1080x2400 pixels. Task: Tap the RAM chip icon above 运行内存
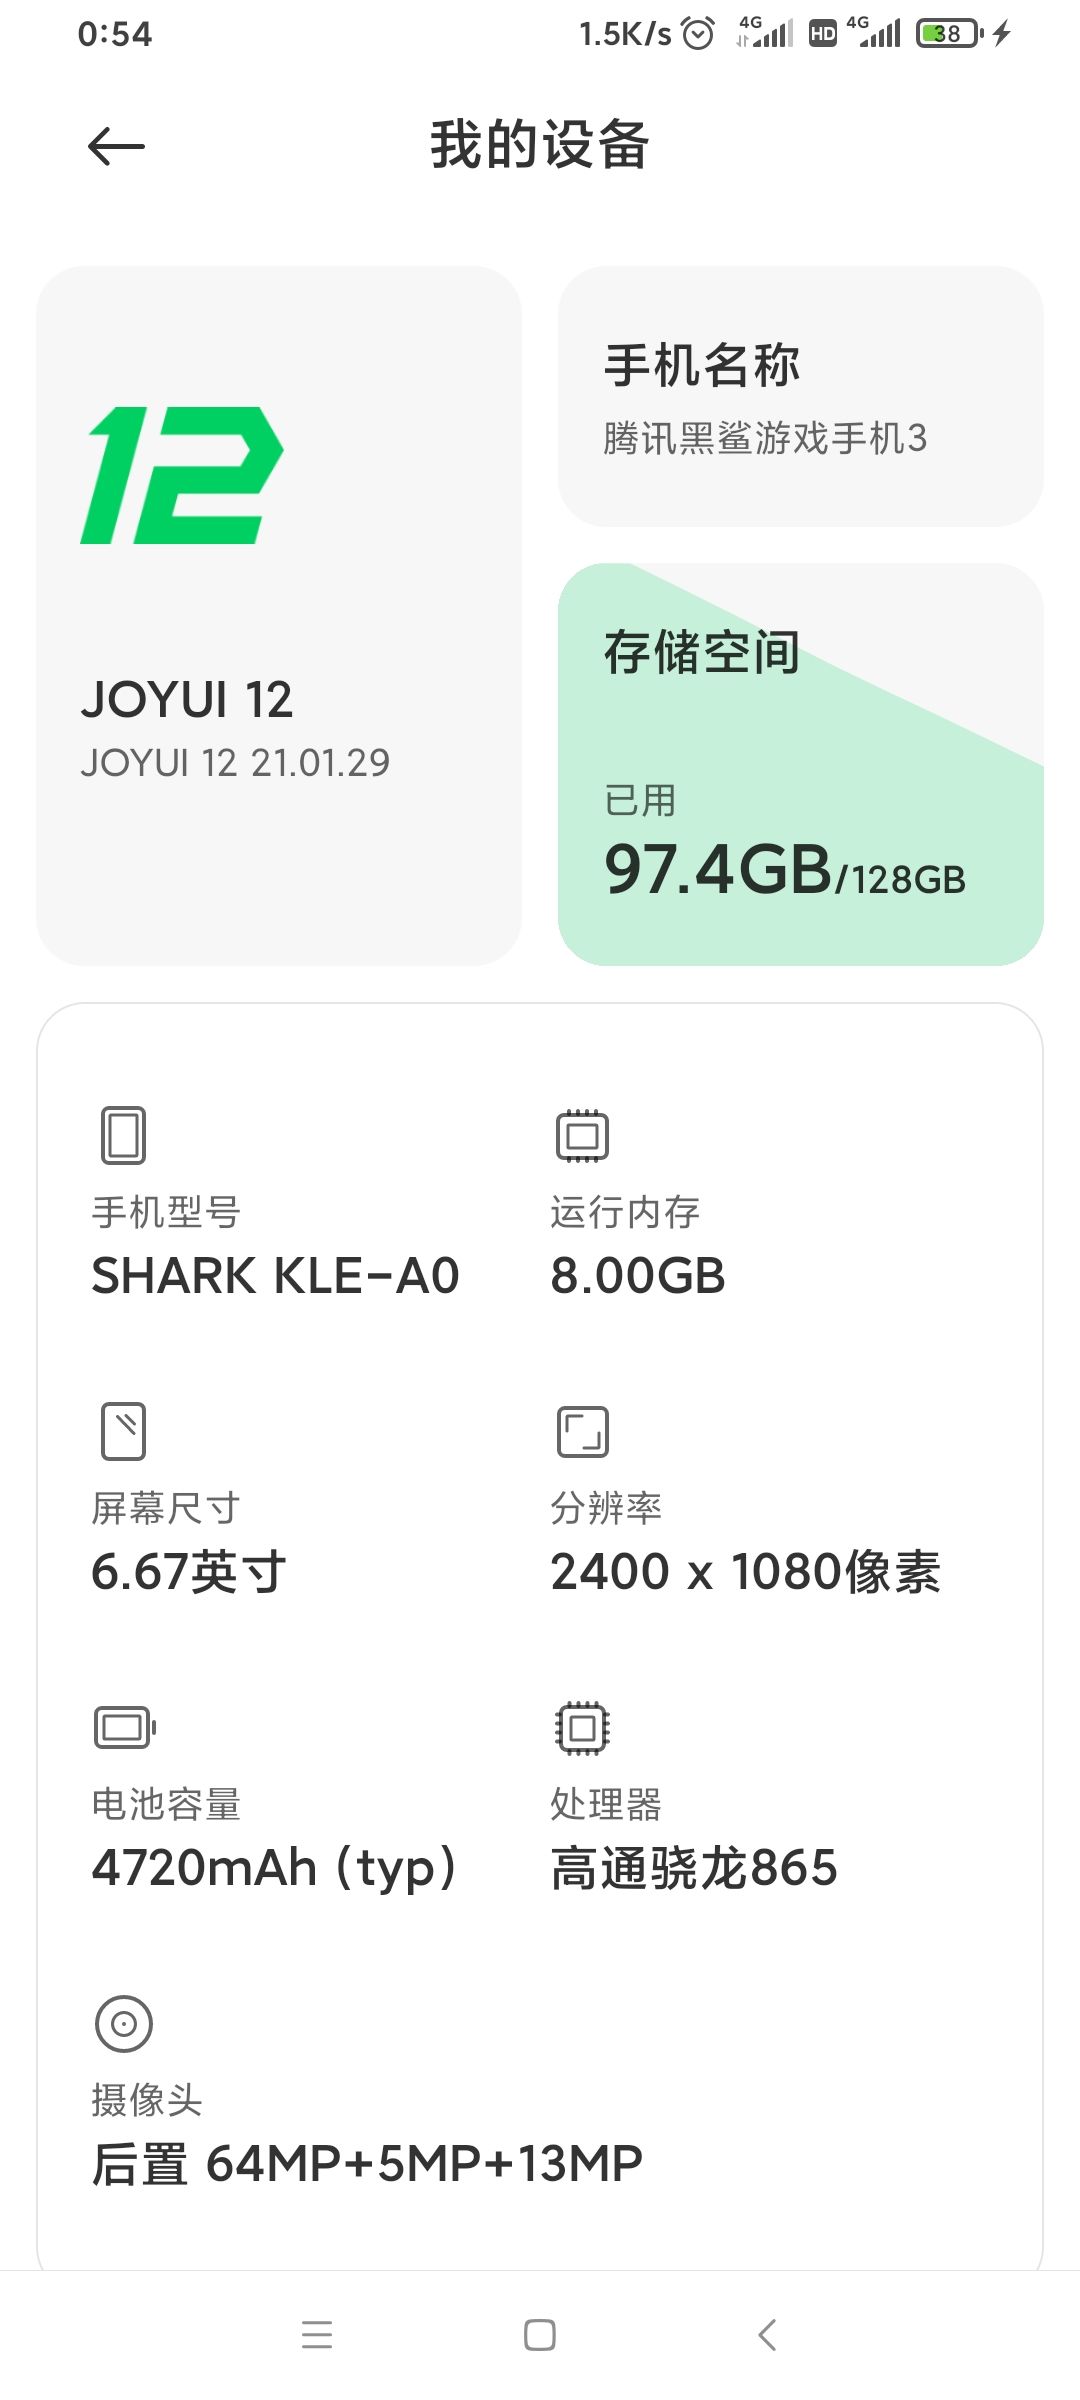click(x=583, y=1135)
